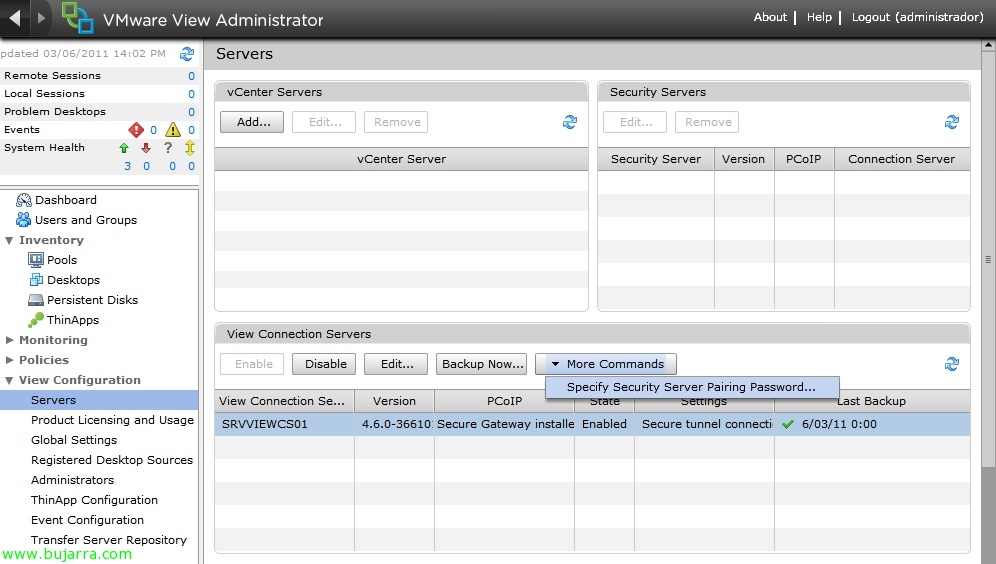Screen dimensions: 996x564
Task: Select Specify Security Server Pairing Password
Action: point(692,387)
